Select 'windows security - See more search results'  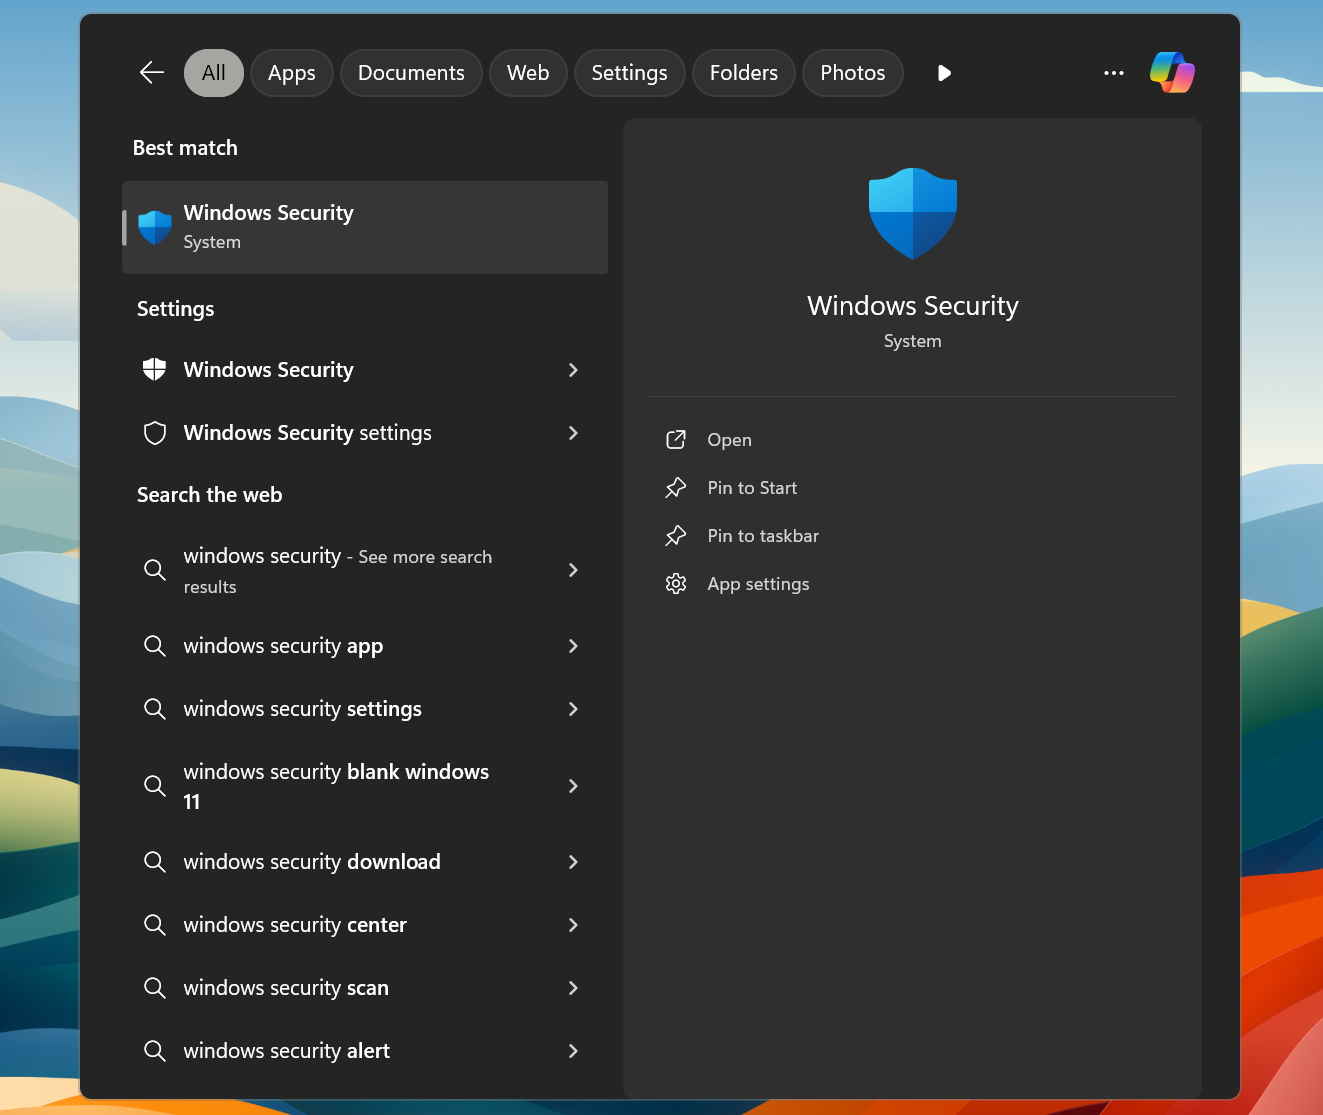(x=337, y=570)
